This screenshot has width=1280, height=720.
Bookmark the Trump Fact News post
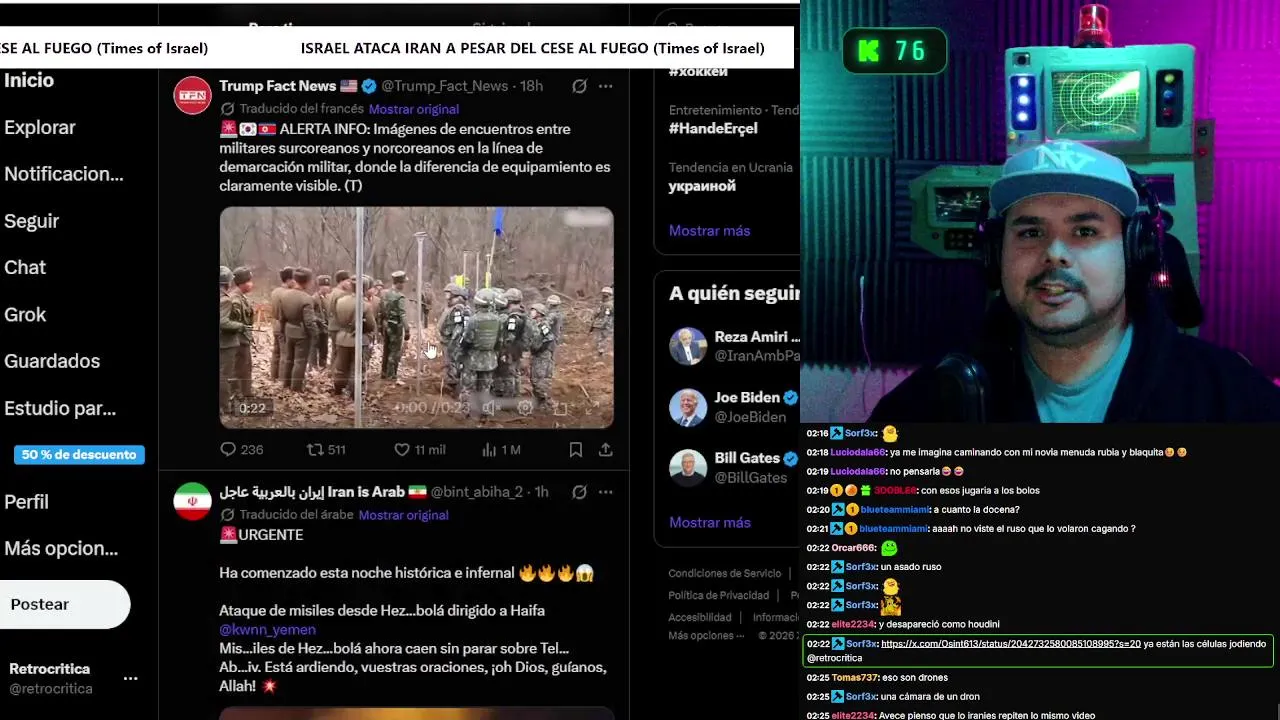point(576,450)
